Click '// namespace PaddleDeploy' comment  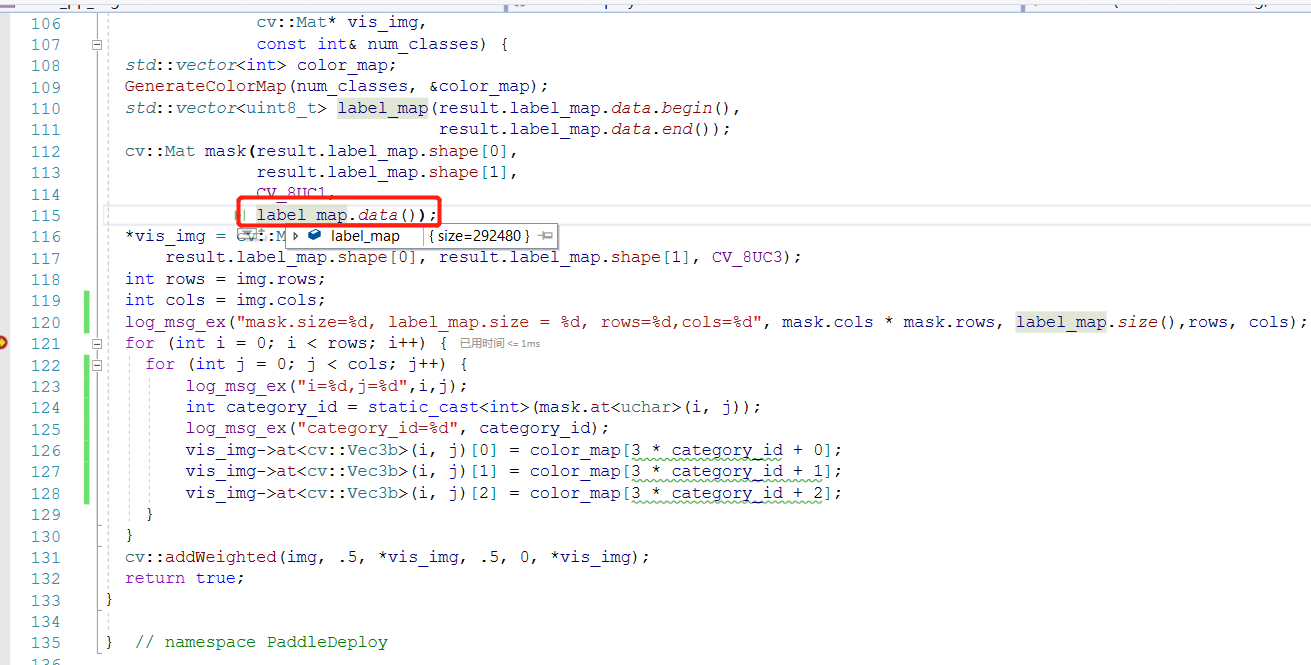tap(261, 642)
